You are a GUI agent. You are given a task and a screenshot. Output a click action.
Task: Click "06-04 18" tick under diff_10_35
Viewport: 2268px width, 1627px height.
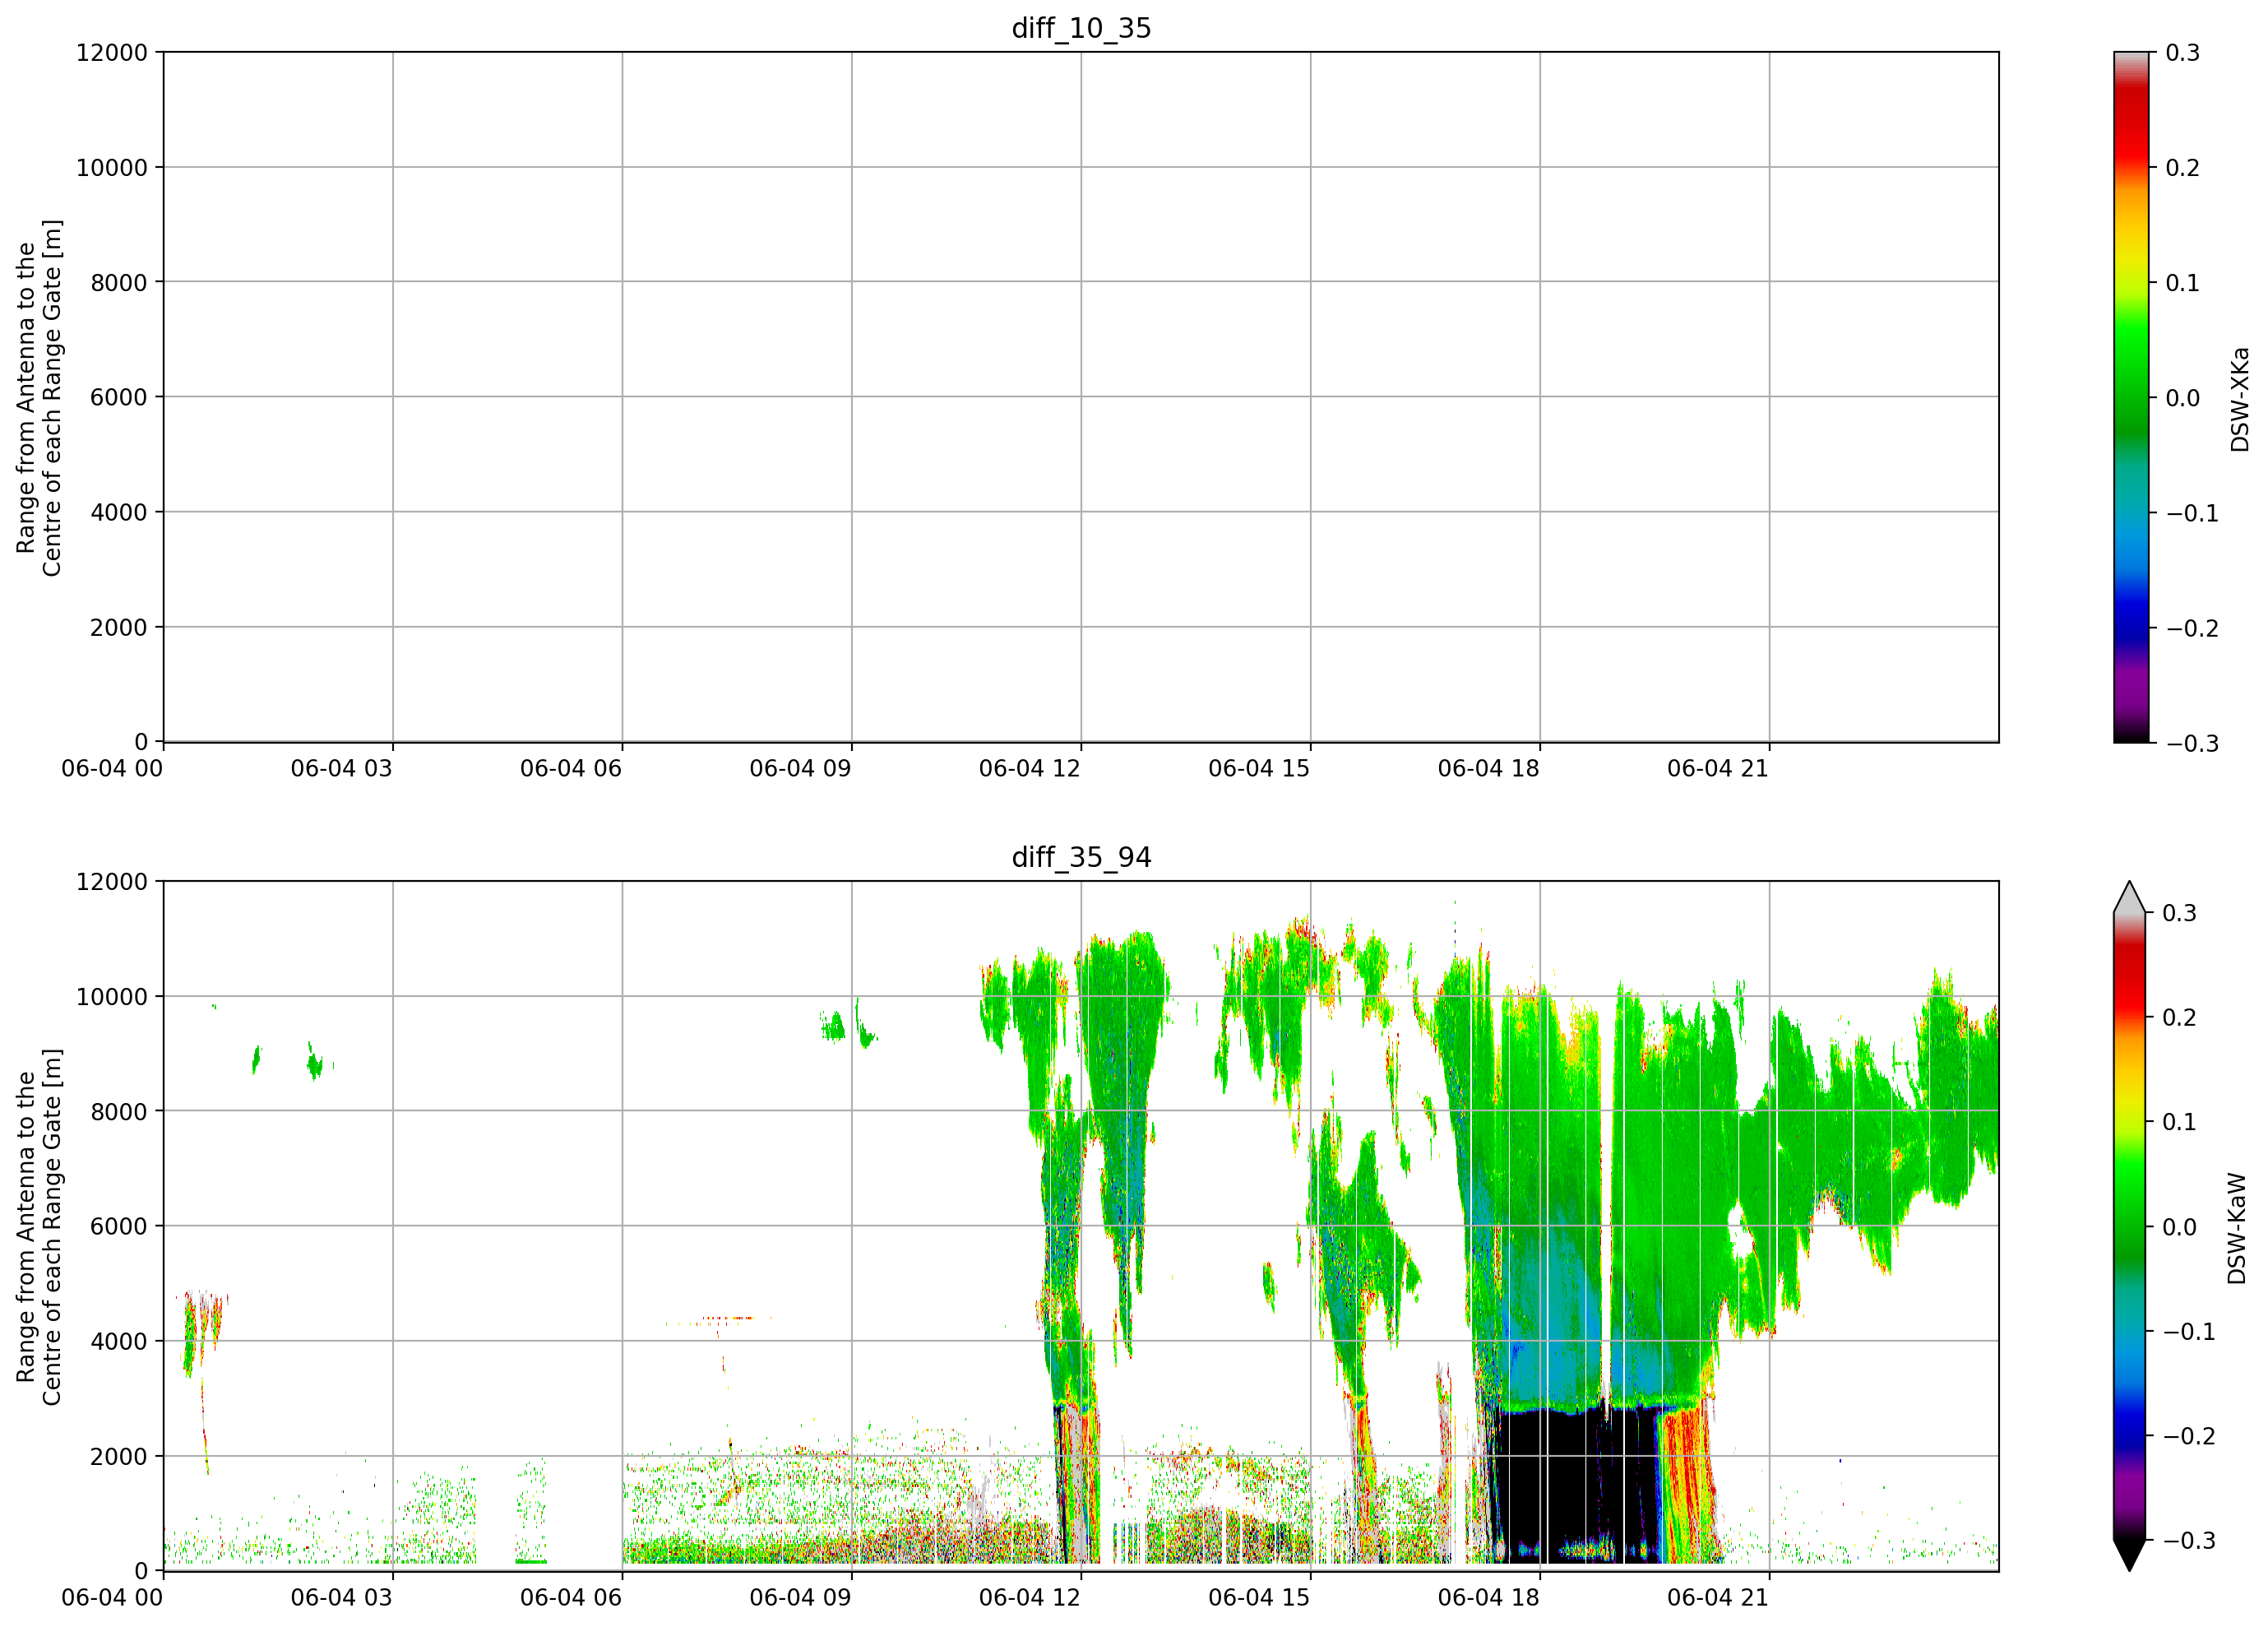pos(1489,768)
